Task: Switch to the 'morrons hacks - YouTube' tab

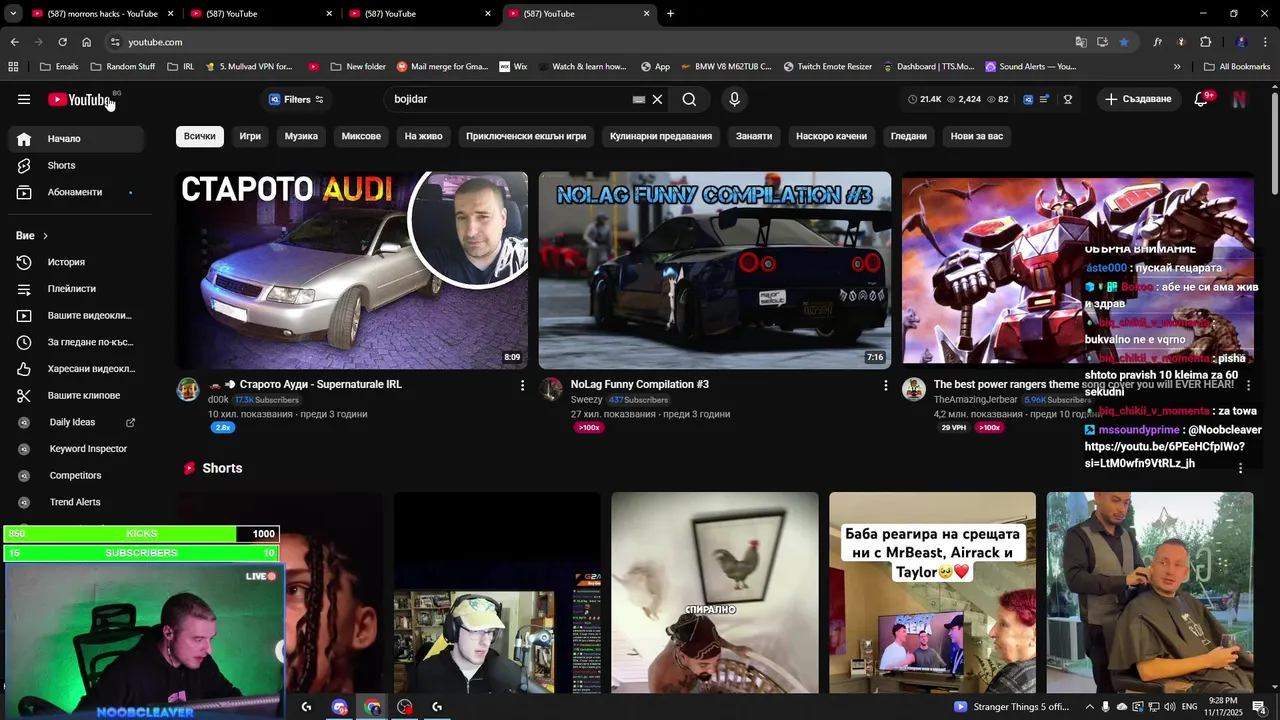Action: pyautogui.click(x=103, y=14)
